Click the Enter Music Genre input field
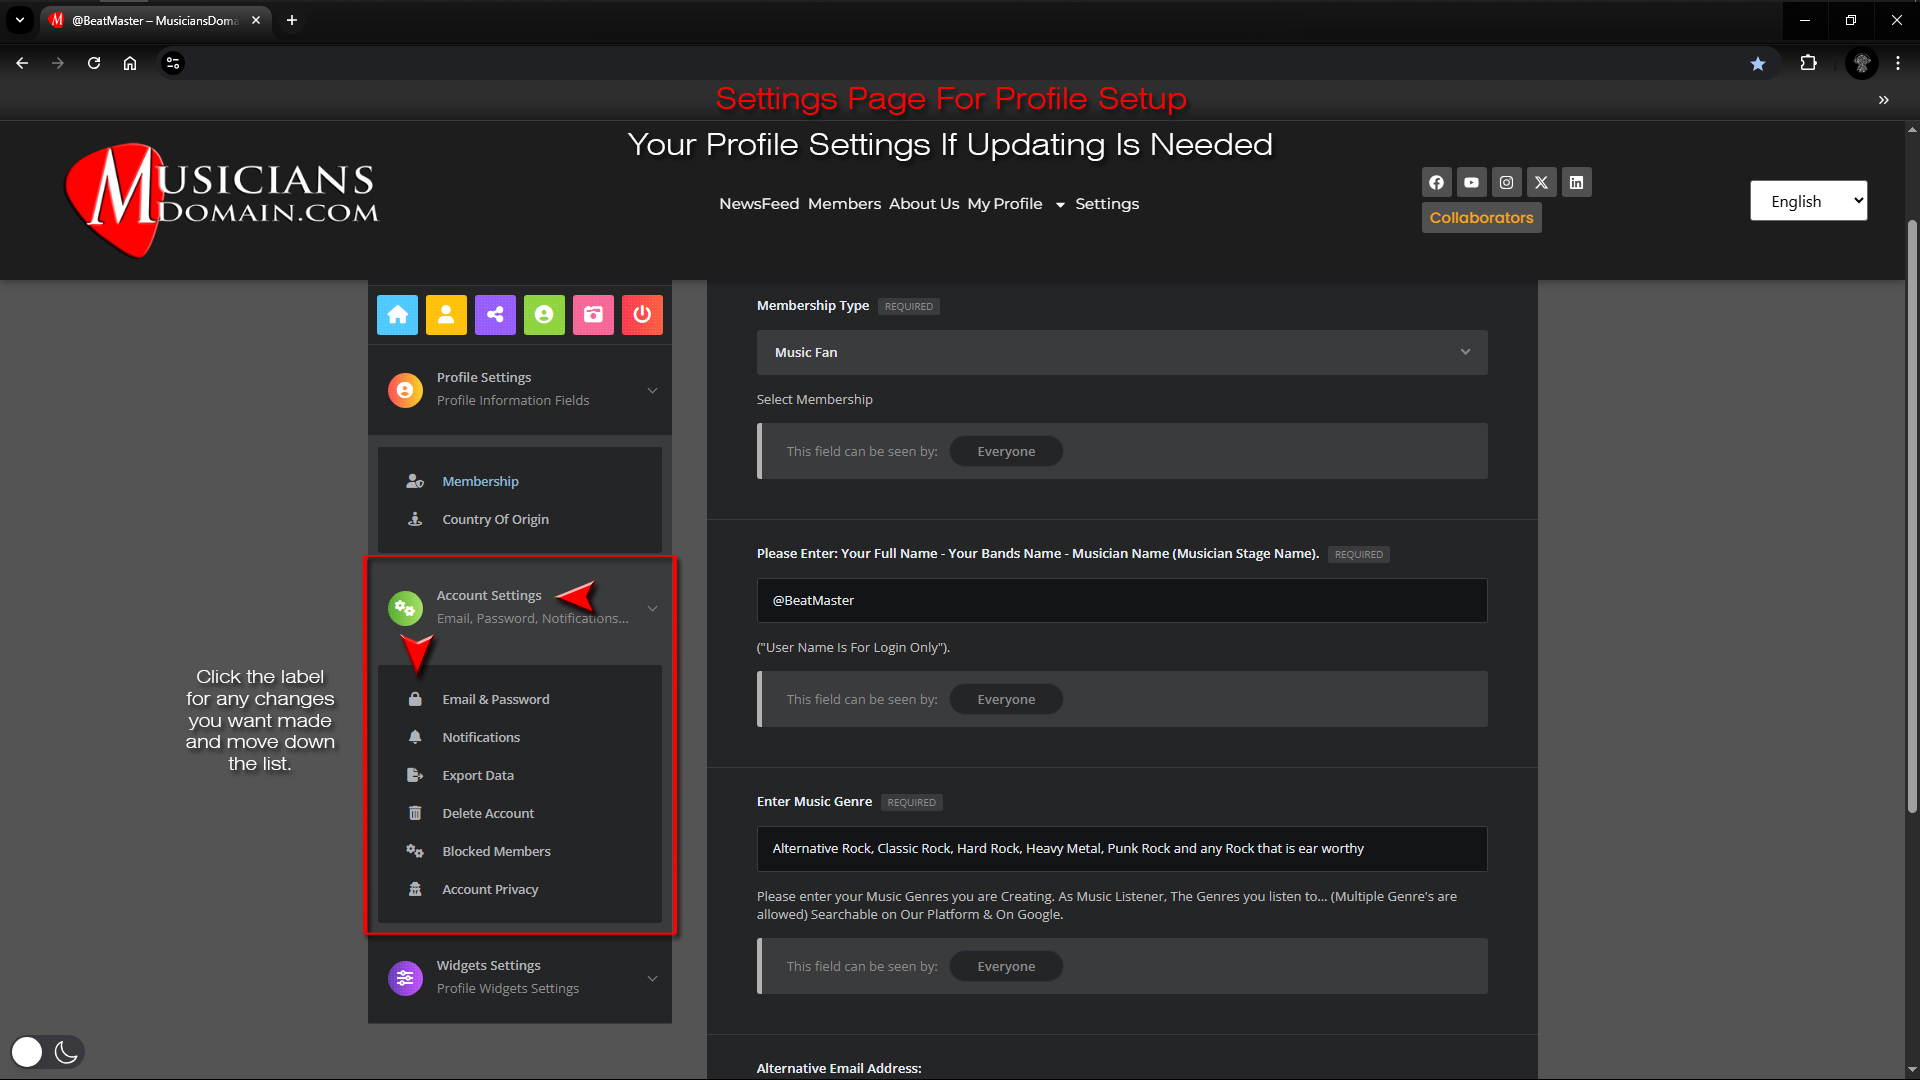 (x=1122, y=848)
